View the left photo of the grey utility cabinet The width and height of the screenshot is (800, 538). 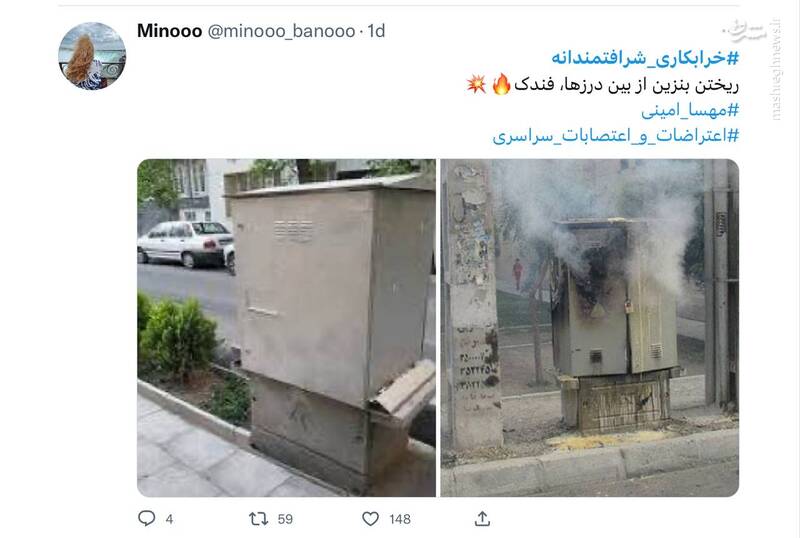tap(286, 328)
